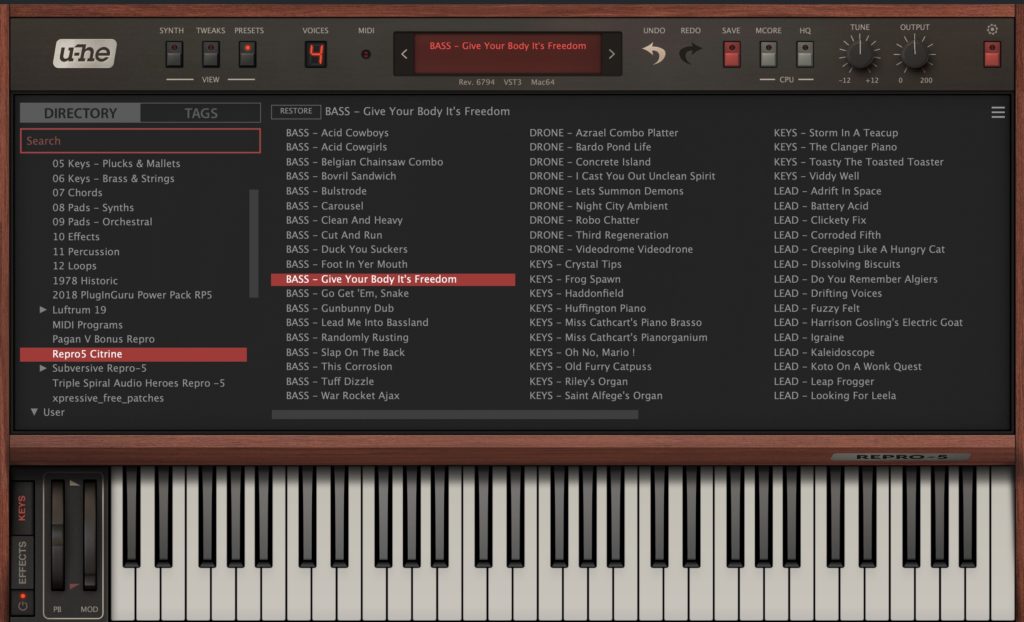Click the MOD wheel
The width and height of the screenshot is (1024, 622).
point(89,536)
